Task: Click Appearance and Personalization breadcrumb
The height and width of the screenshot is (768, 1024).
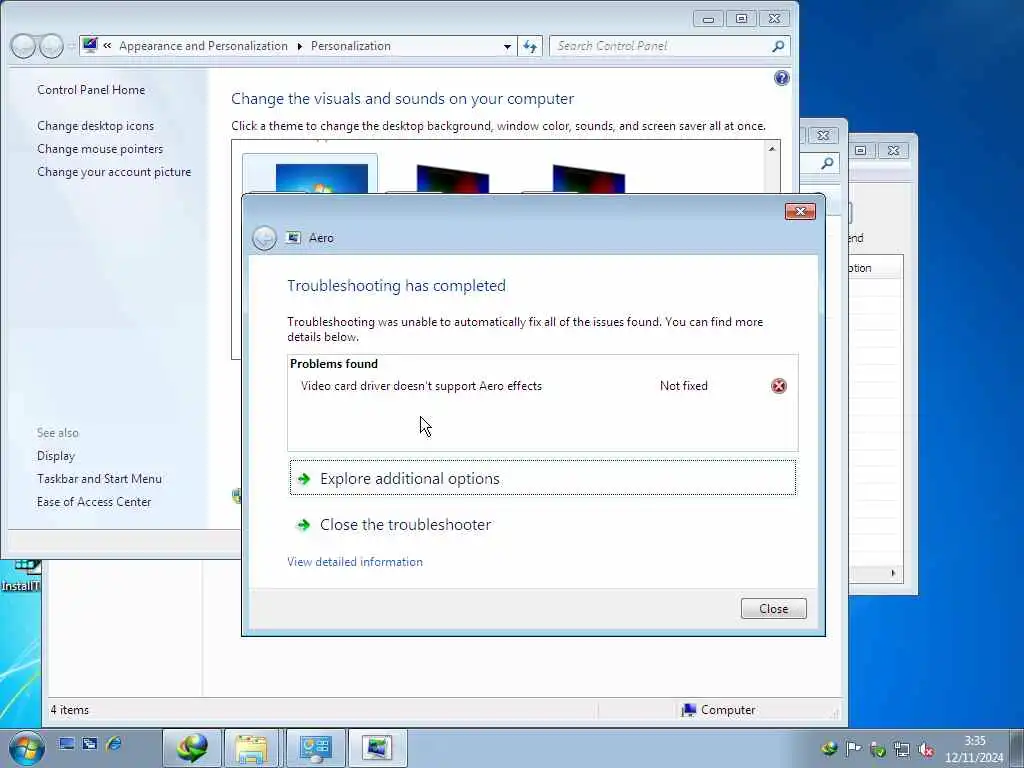Action: [x=203, y=46]
